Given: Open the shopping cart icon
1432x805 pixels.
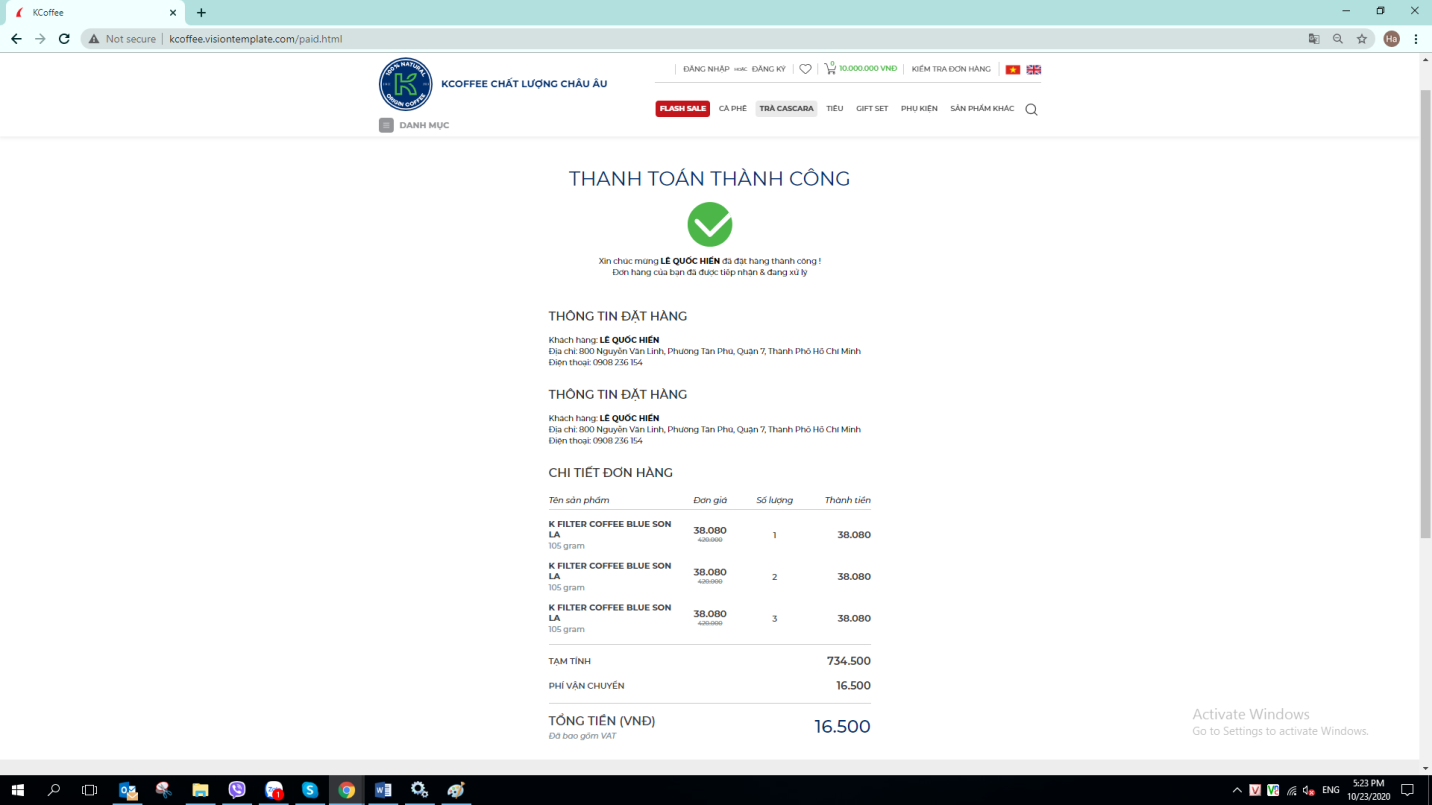Looking at the screenshot, I should [x=830, y=69].
